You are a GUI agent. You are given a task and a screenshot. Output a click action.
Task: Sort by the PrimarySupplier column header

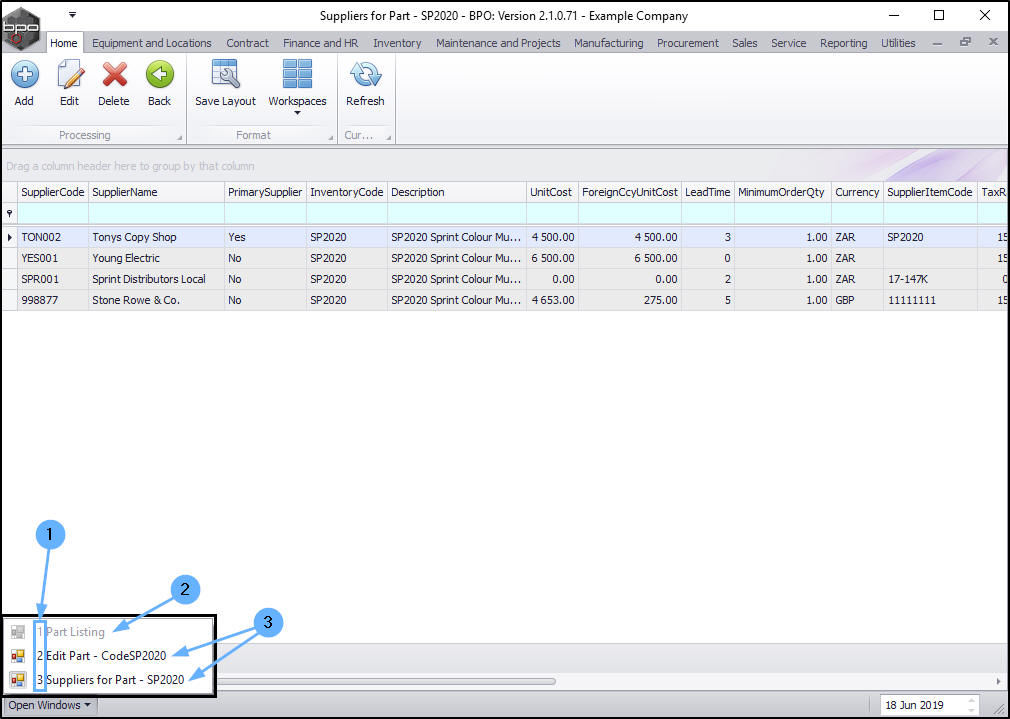(265, 192)
